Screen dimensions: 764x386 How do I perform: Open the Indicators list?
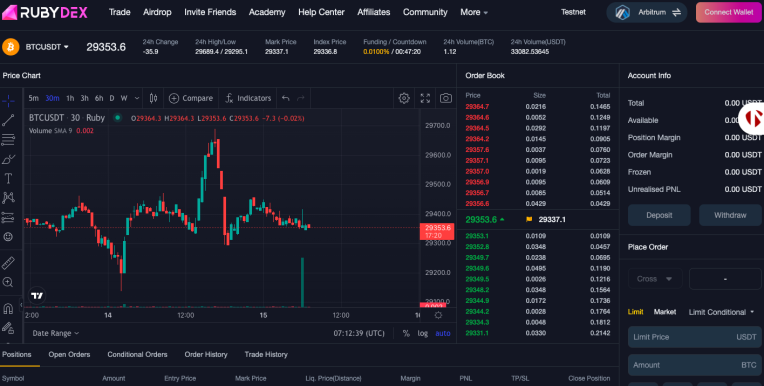[x=248, y=98]
